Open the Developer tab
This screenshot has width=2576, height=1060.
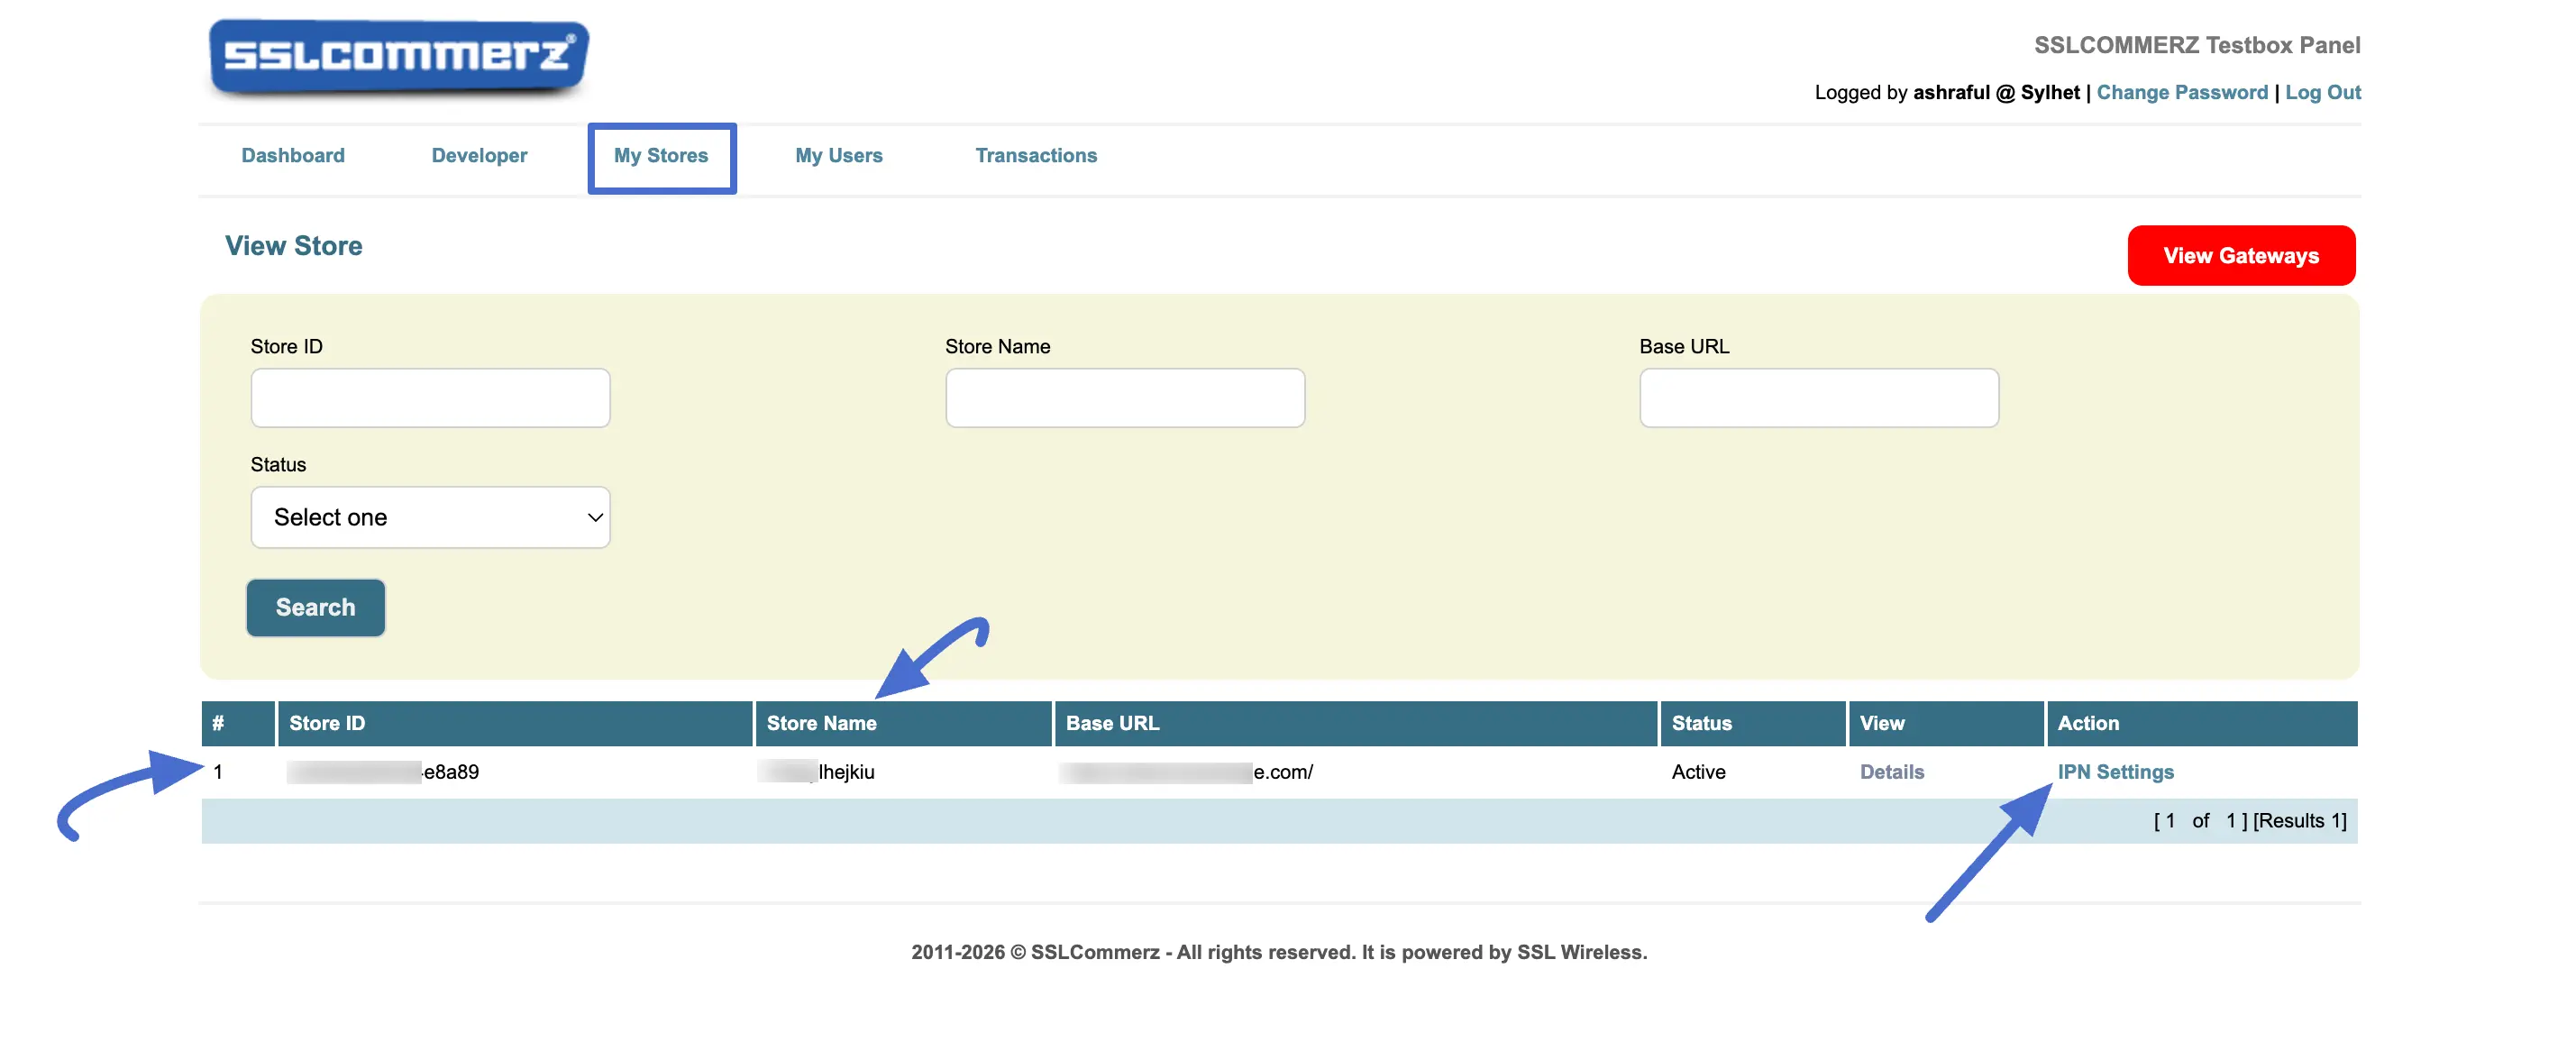(x=479, y=156)
